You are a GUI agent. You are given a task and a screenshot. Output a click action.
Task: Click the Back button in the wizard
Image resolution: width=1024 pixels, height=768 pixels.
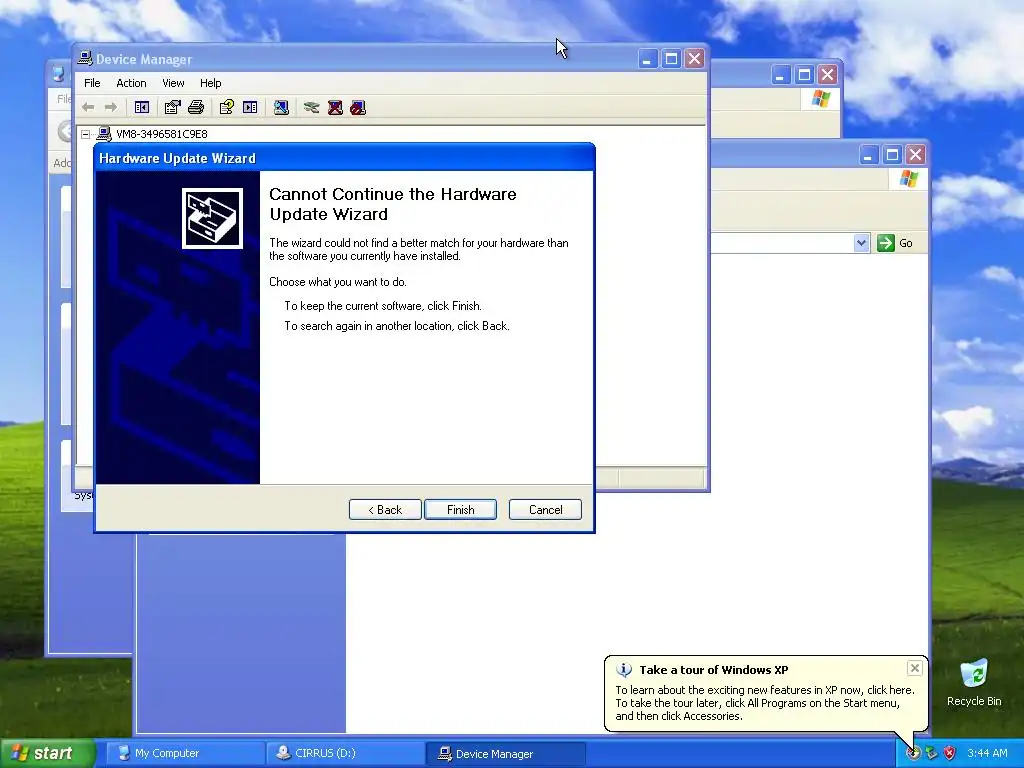coord(385,509)
